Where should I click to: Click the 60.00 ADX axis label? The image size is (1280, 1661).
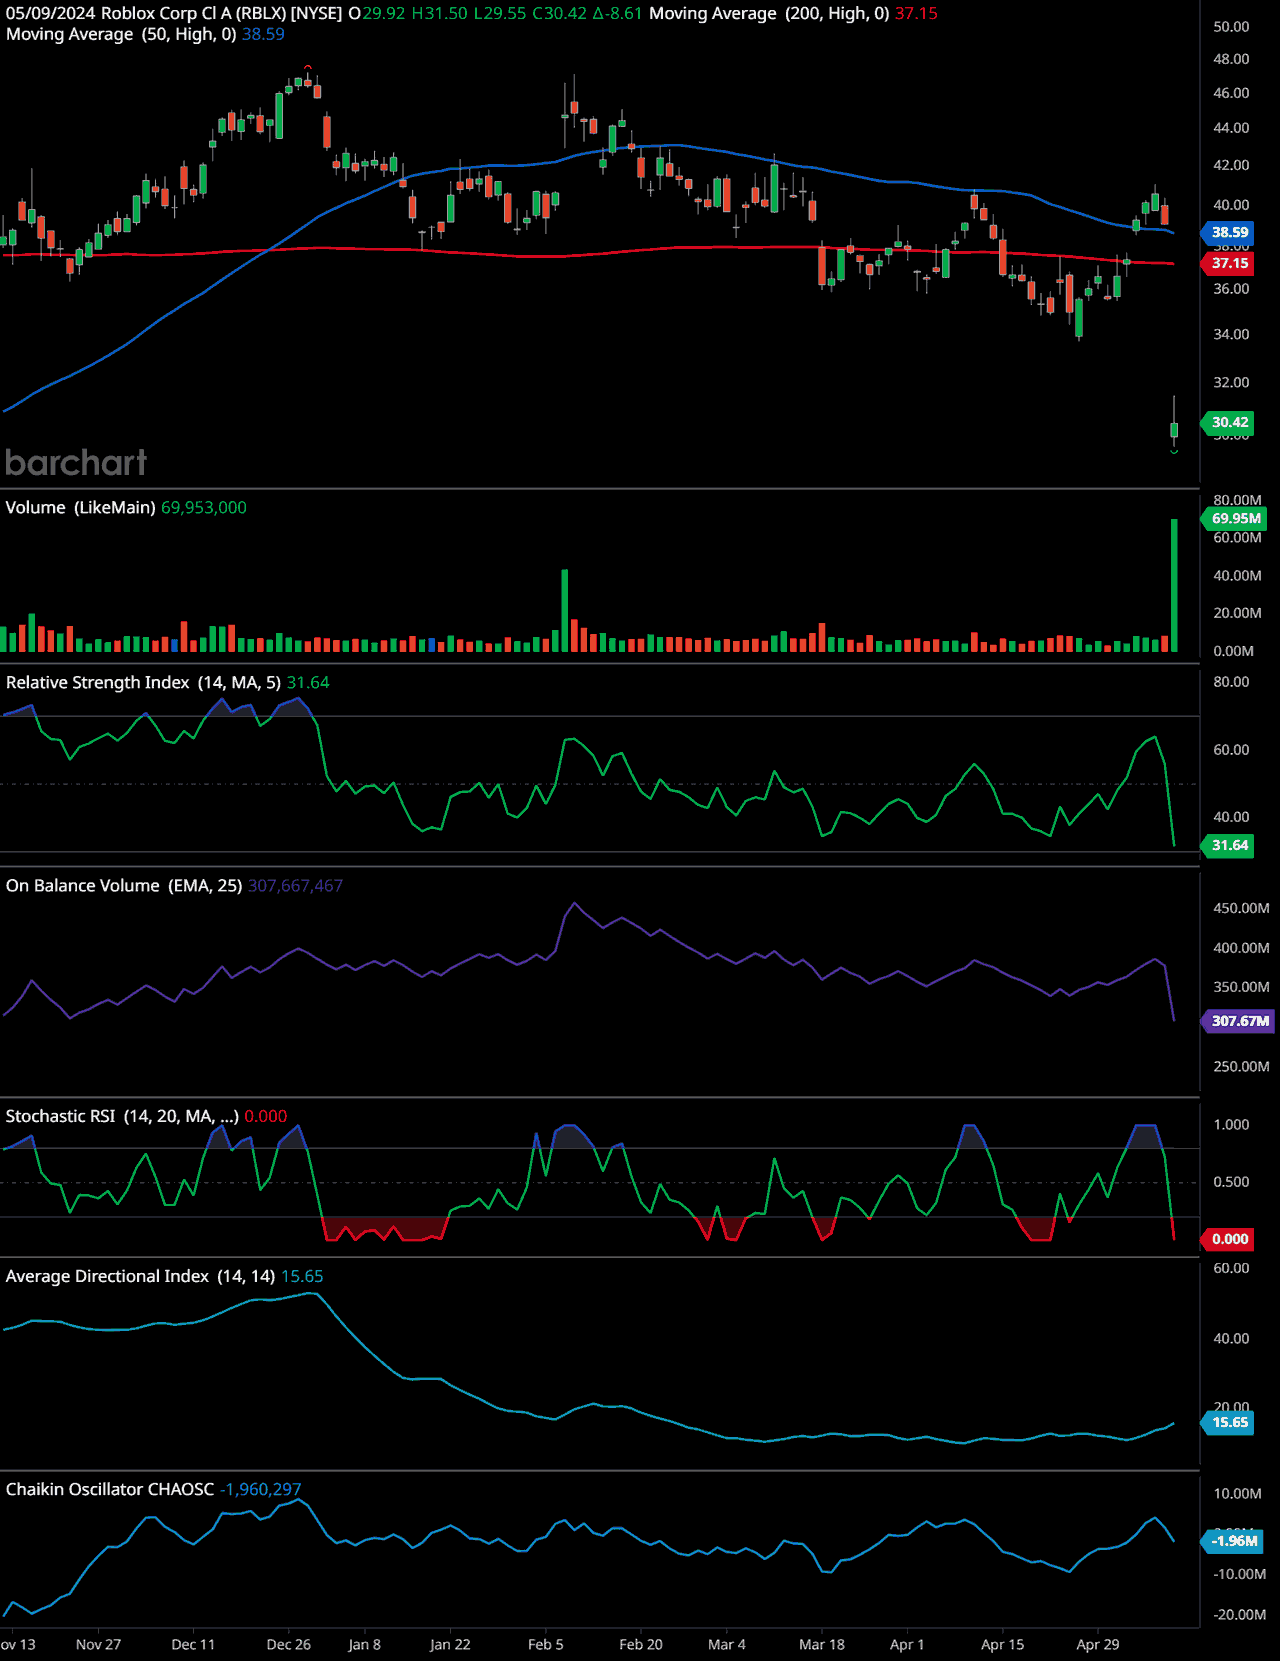[1231, 1268]
